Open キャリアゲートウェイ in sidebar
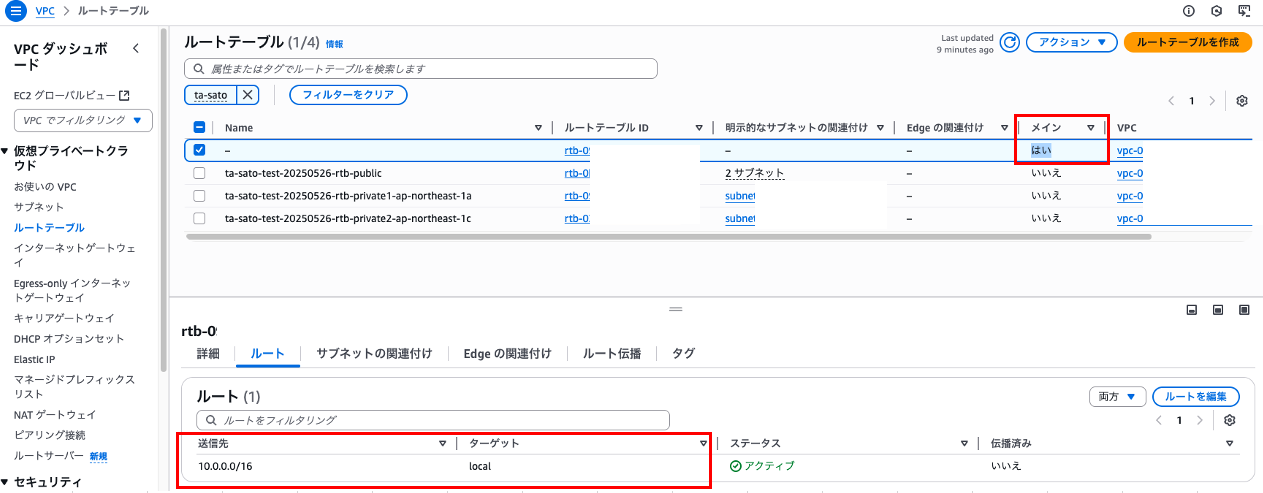 64,318
